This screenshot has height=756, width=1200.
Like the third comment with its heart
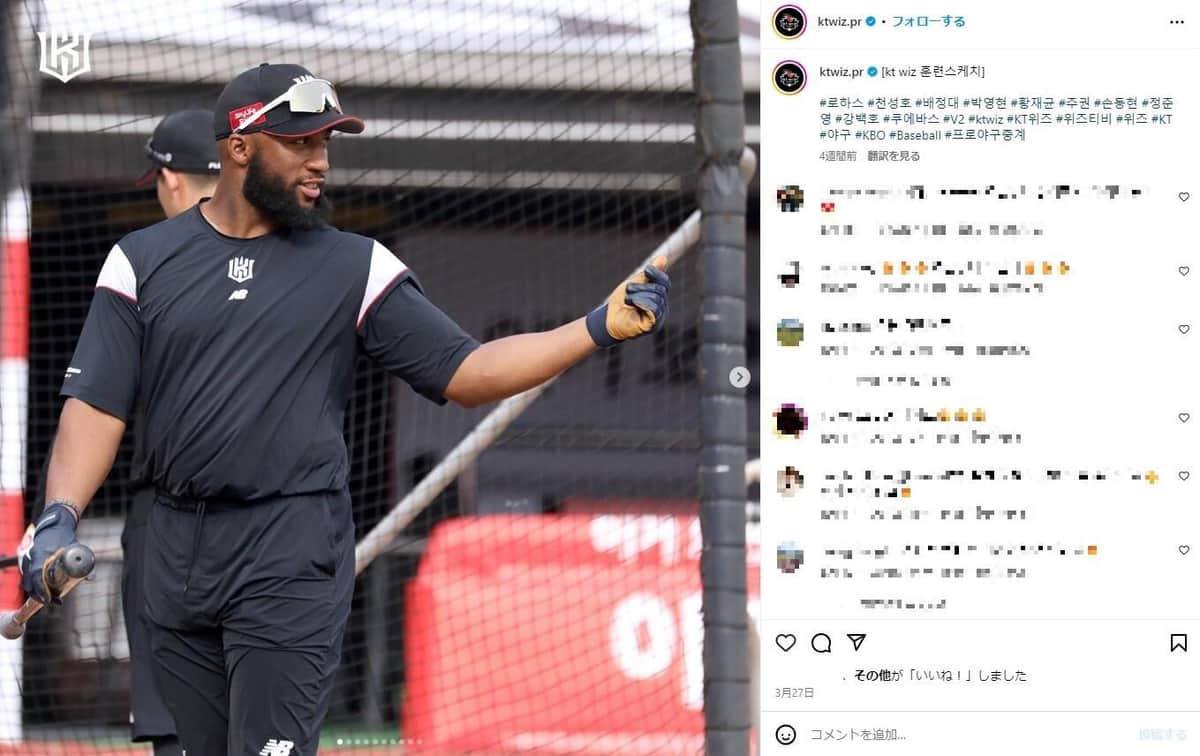pos(1184,329)
